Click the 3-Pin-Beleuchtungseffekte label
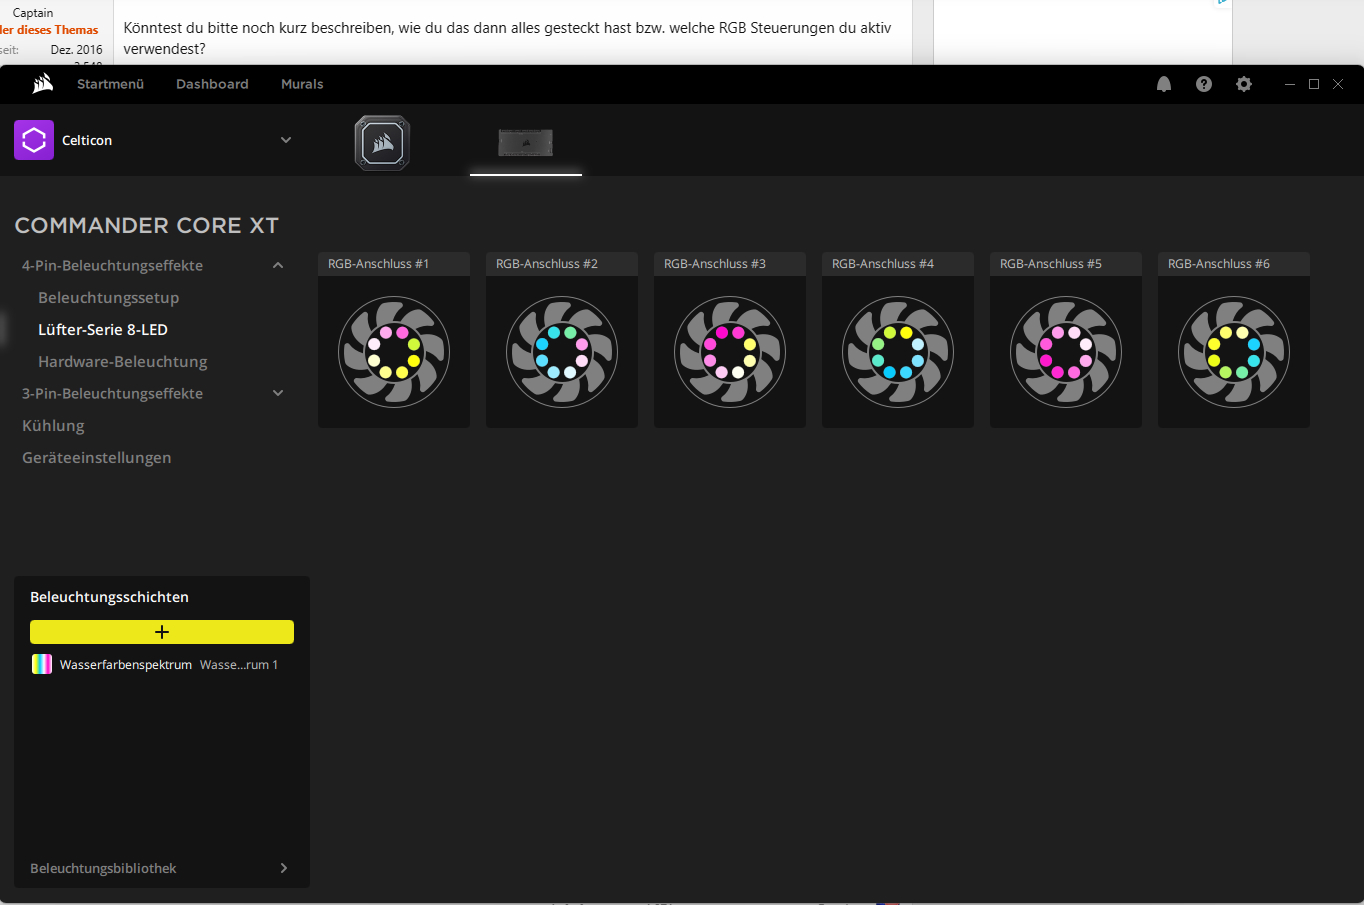 (112, 393)
